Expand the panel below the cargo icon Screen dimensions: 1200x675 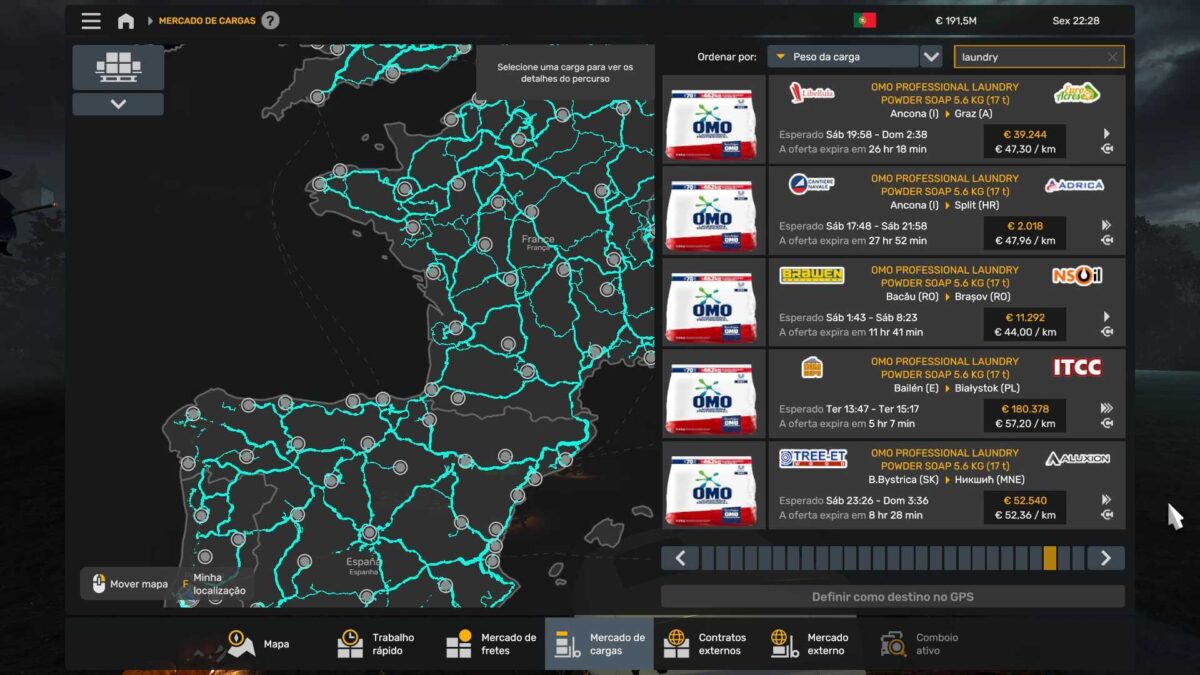[x=118, y=104]
